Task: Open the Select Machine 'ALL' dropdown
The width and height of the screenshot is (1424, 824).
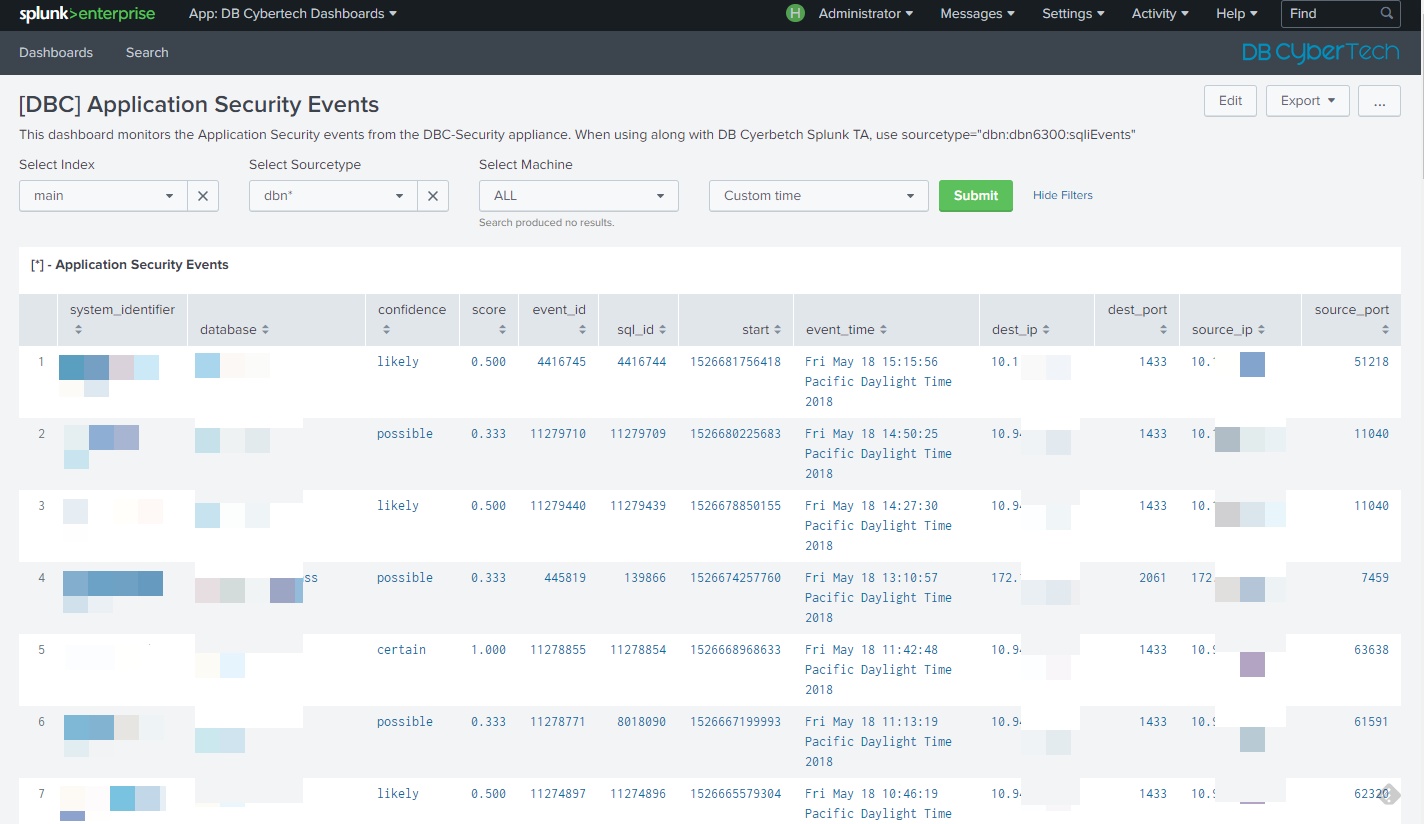Action: (x=579, y=196)
